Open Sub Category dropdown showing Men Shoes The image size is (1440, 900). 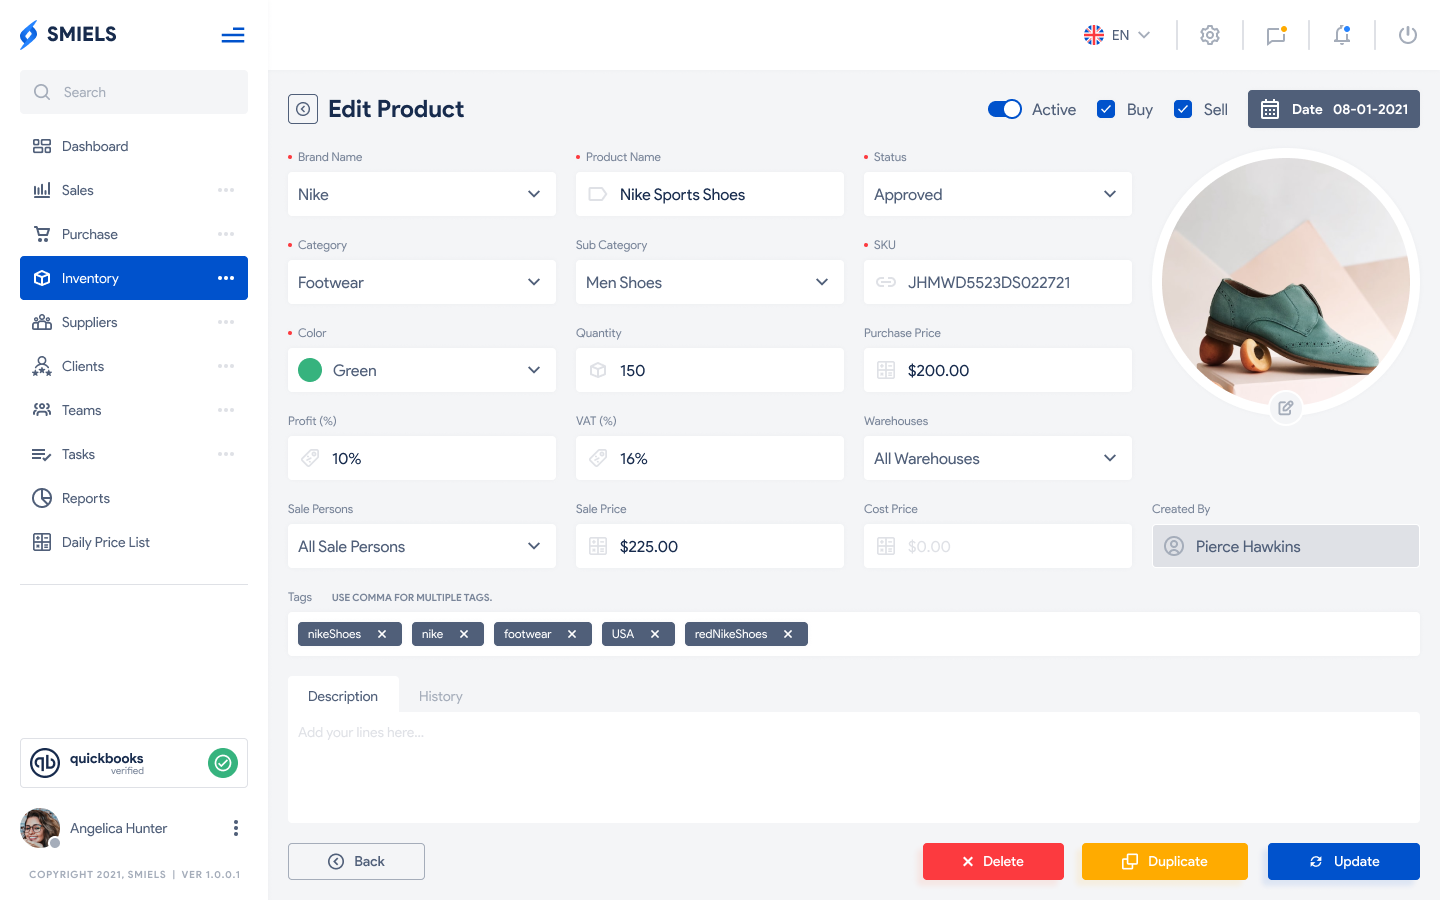pos(710,282)
